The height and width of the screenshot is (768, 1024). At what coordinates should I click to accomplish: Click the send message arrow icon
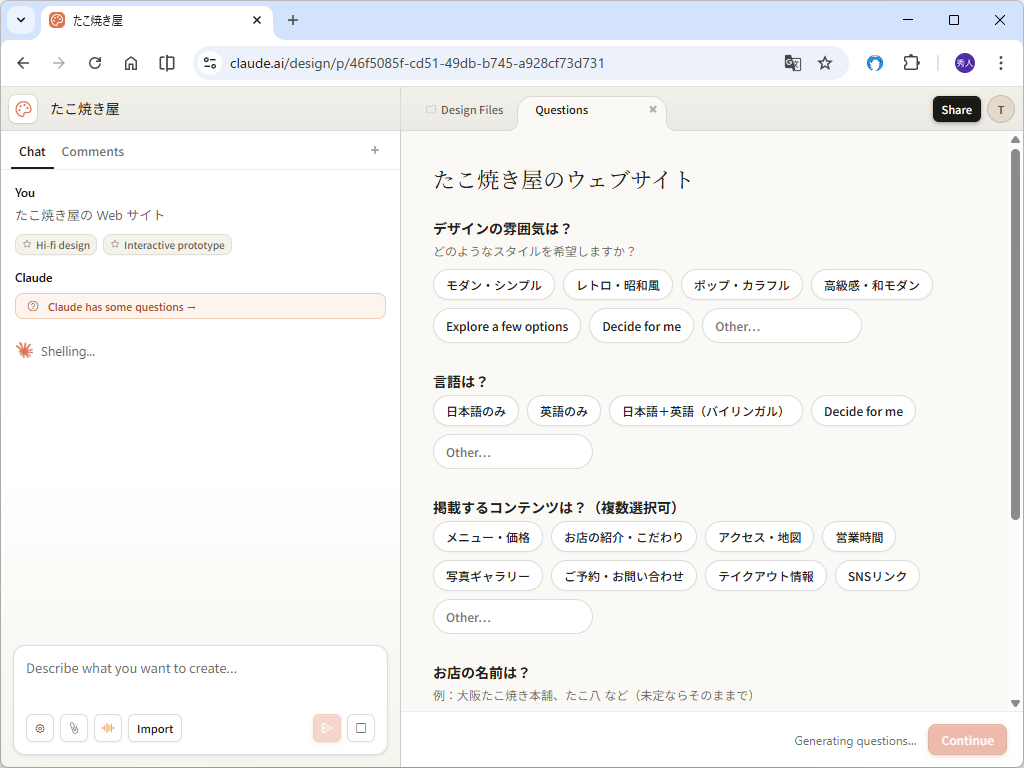(x=326, y=728)
